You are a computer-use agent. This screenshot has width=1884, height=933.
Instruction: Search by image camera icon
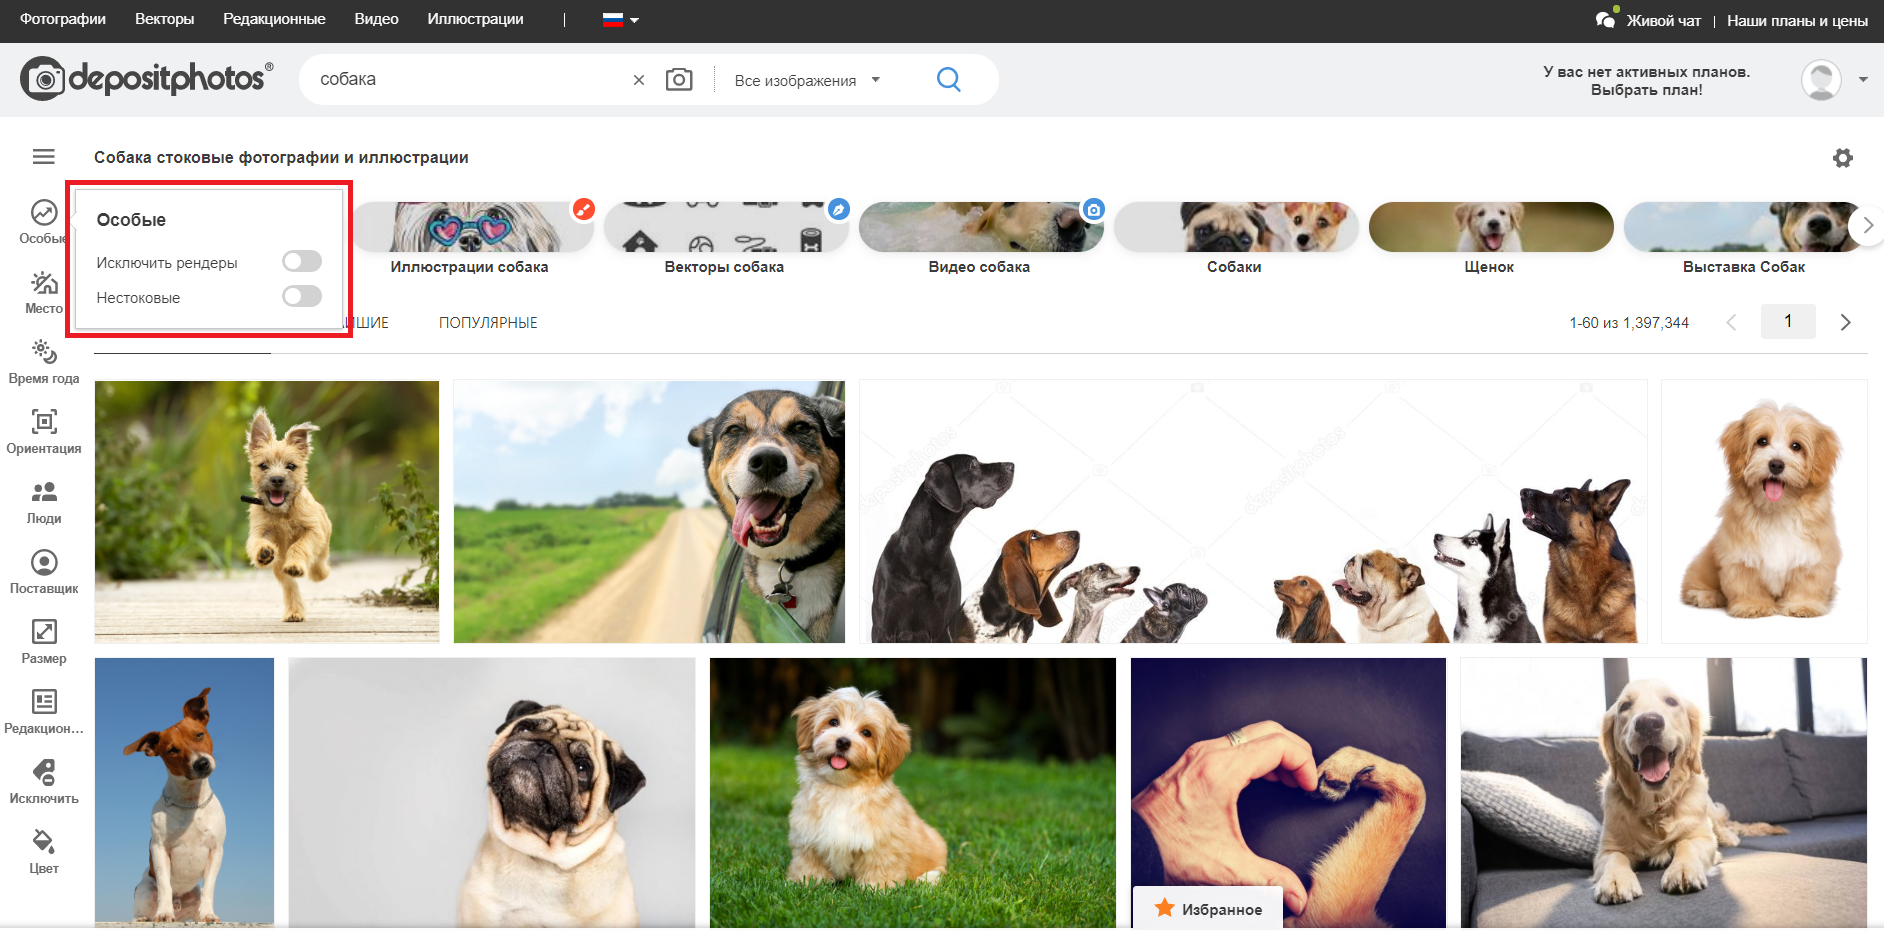click(679, 79)
